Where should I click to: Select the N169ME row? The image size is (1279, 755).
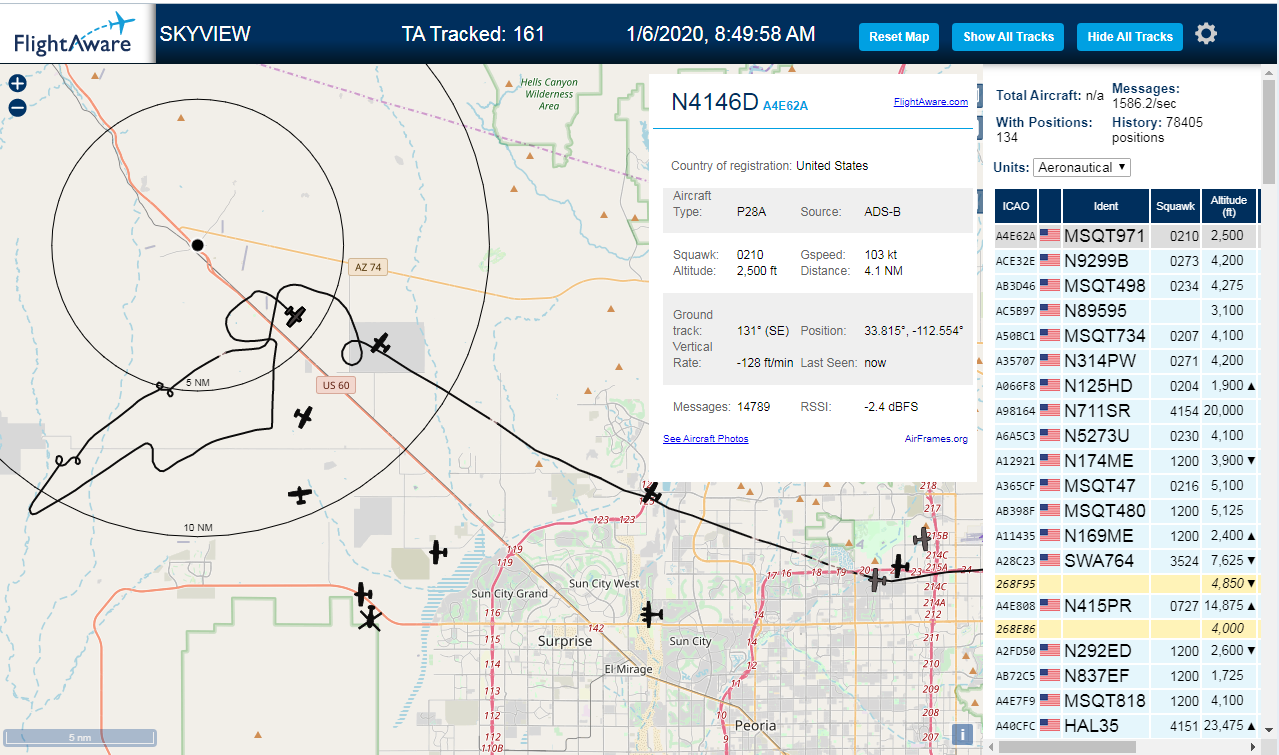[1126, 536]
